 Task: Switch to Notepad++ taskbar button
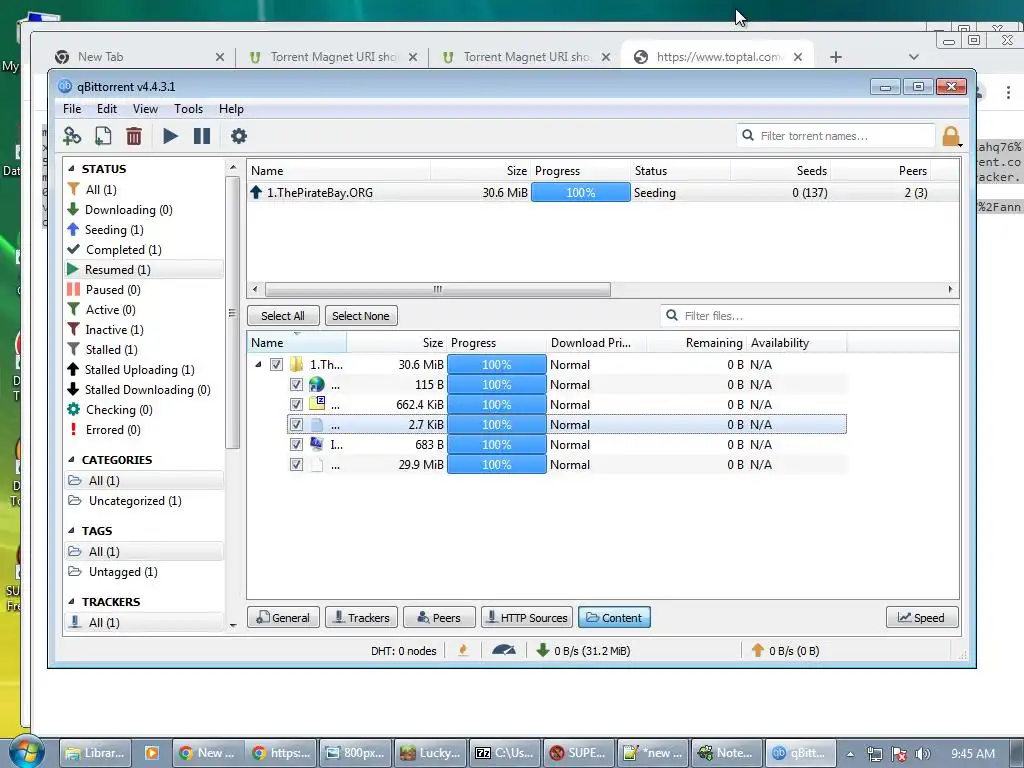(x=726, y=753)
